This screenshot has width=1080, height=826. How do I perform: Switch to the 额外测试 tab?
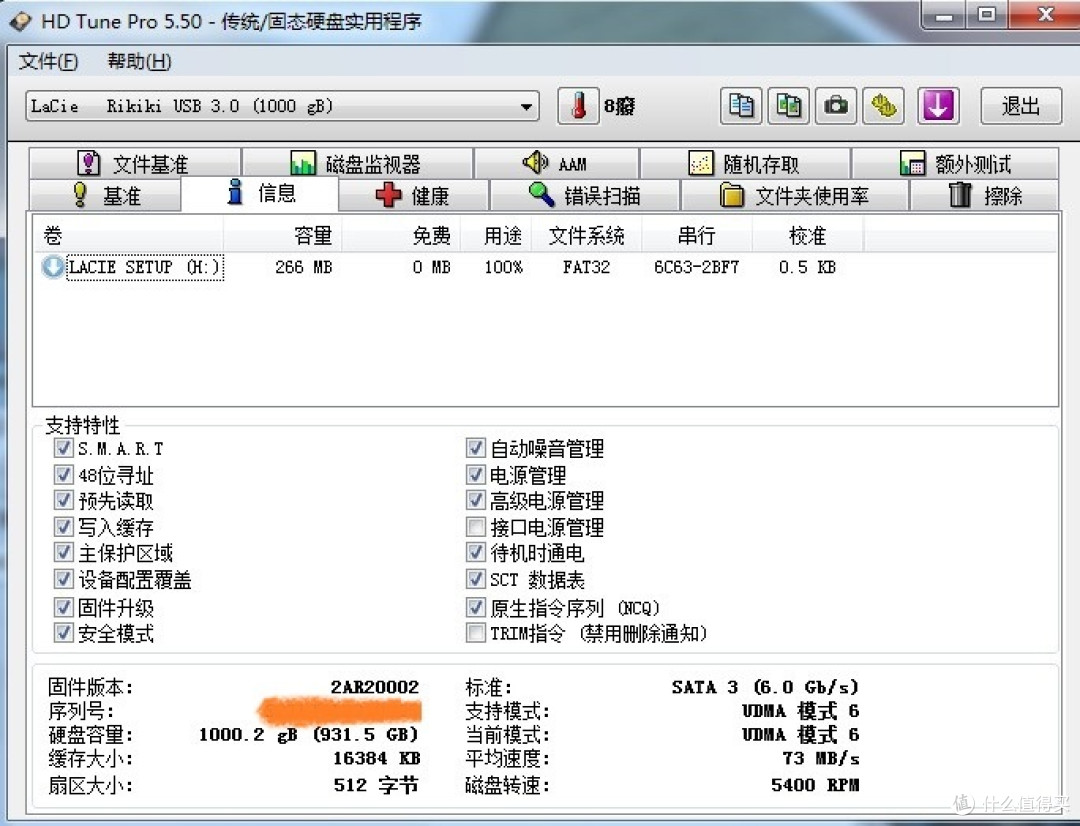pyautogui.click(x=955, y=163)
